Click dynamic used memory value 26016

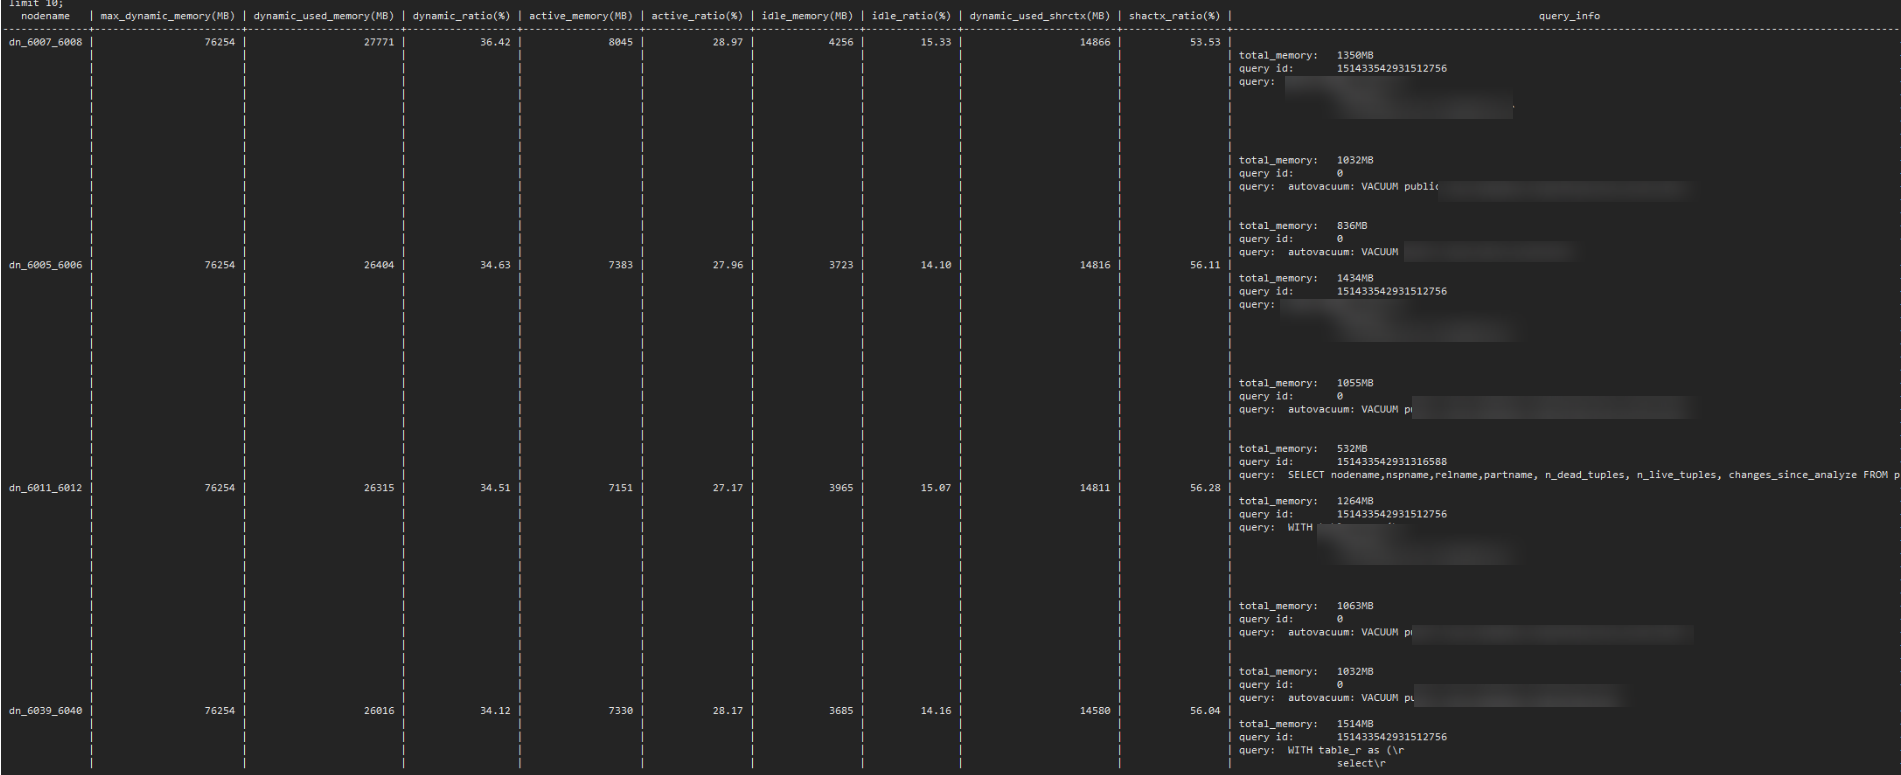pyautogui.click(x=379, y=711)
